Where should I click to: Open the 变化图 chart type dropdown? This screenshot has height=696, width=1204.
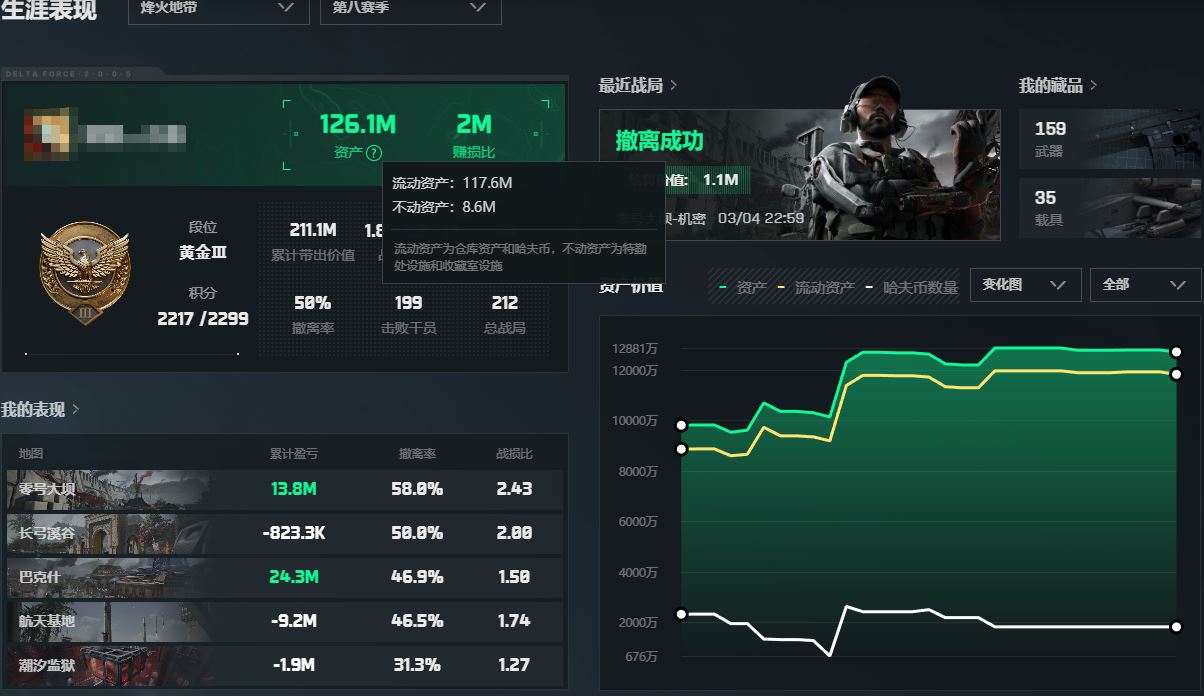[x=1025, y=285]
